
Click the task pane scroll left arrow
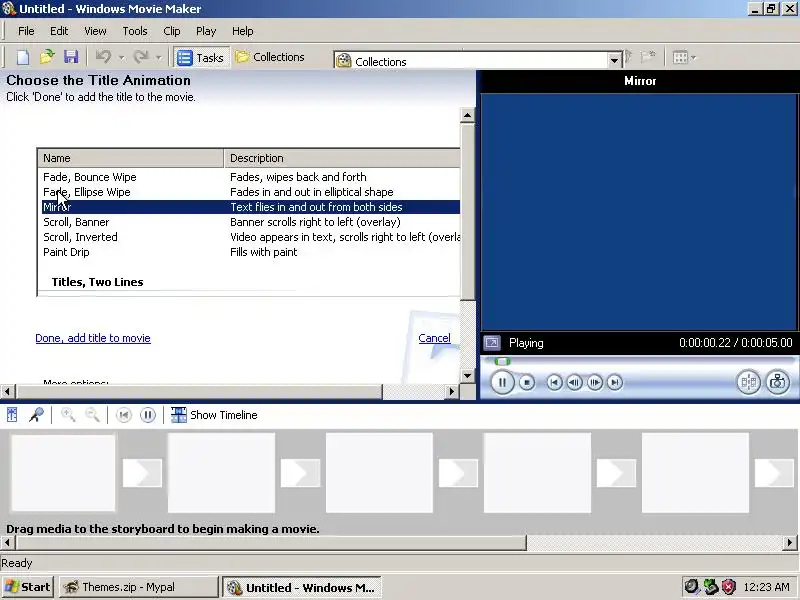8,391
